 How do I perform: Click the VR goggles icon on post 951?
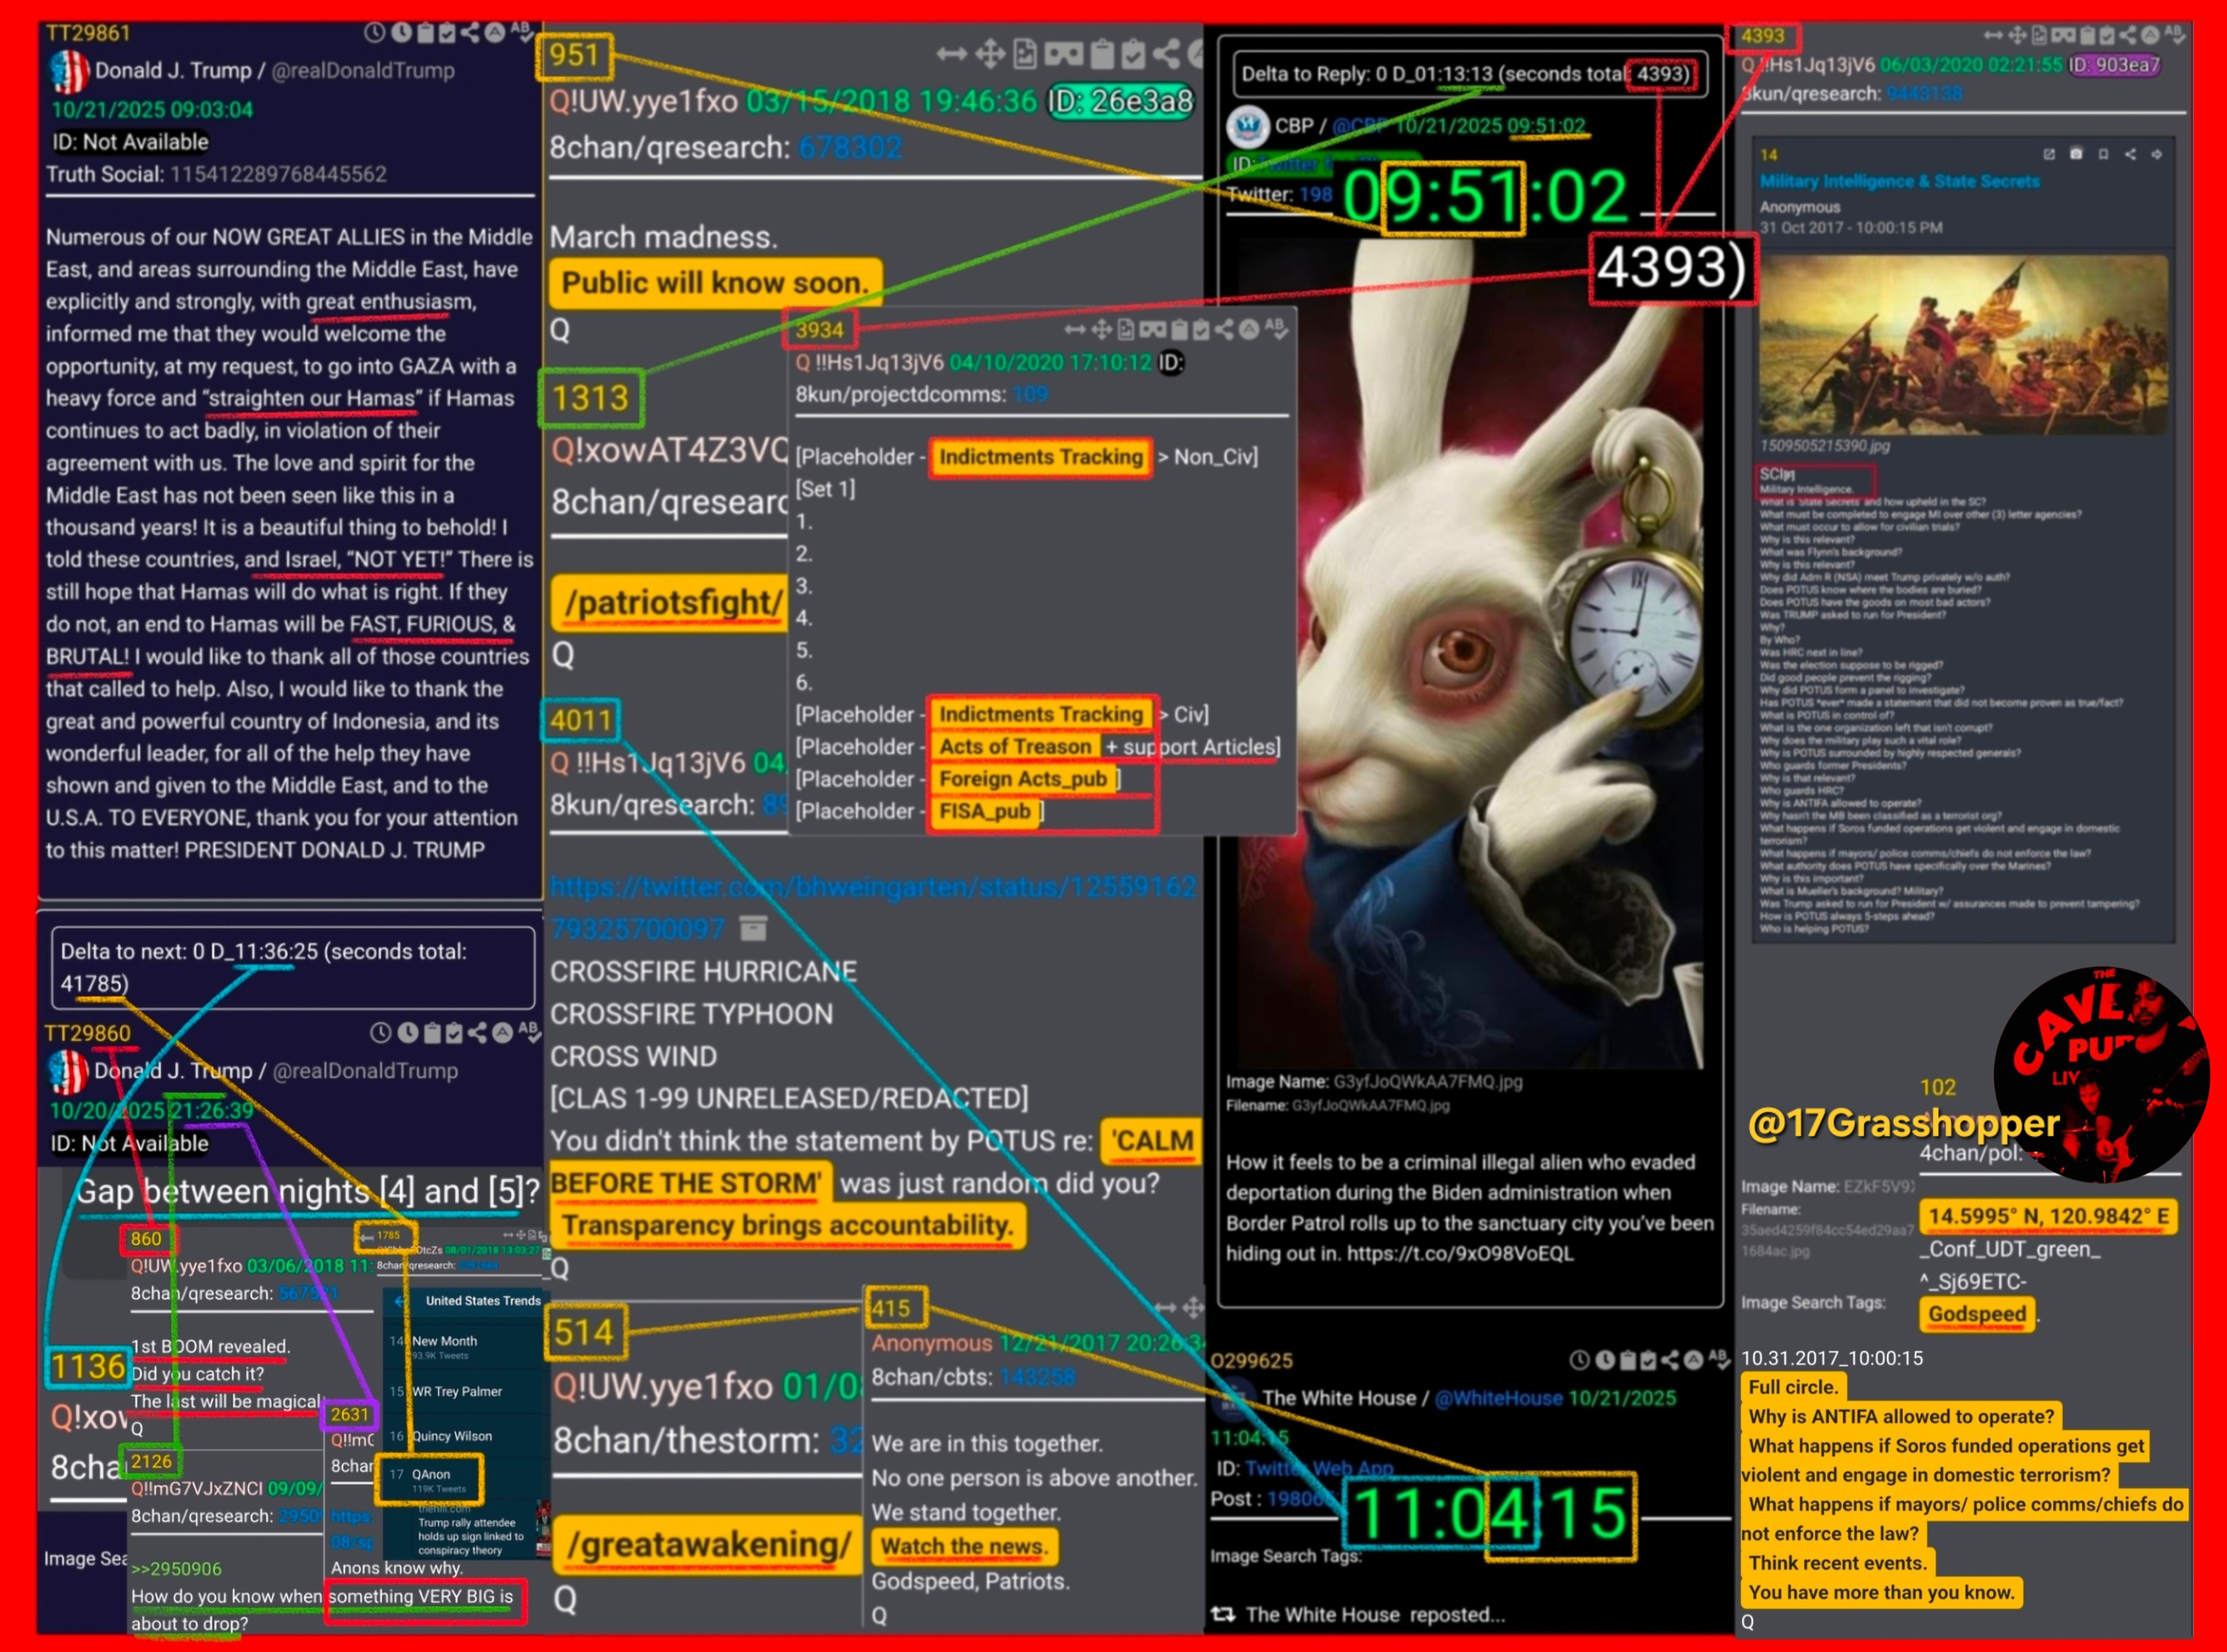[x=1063, y=54]
